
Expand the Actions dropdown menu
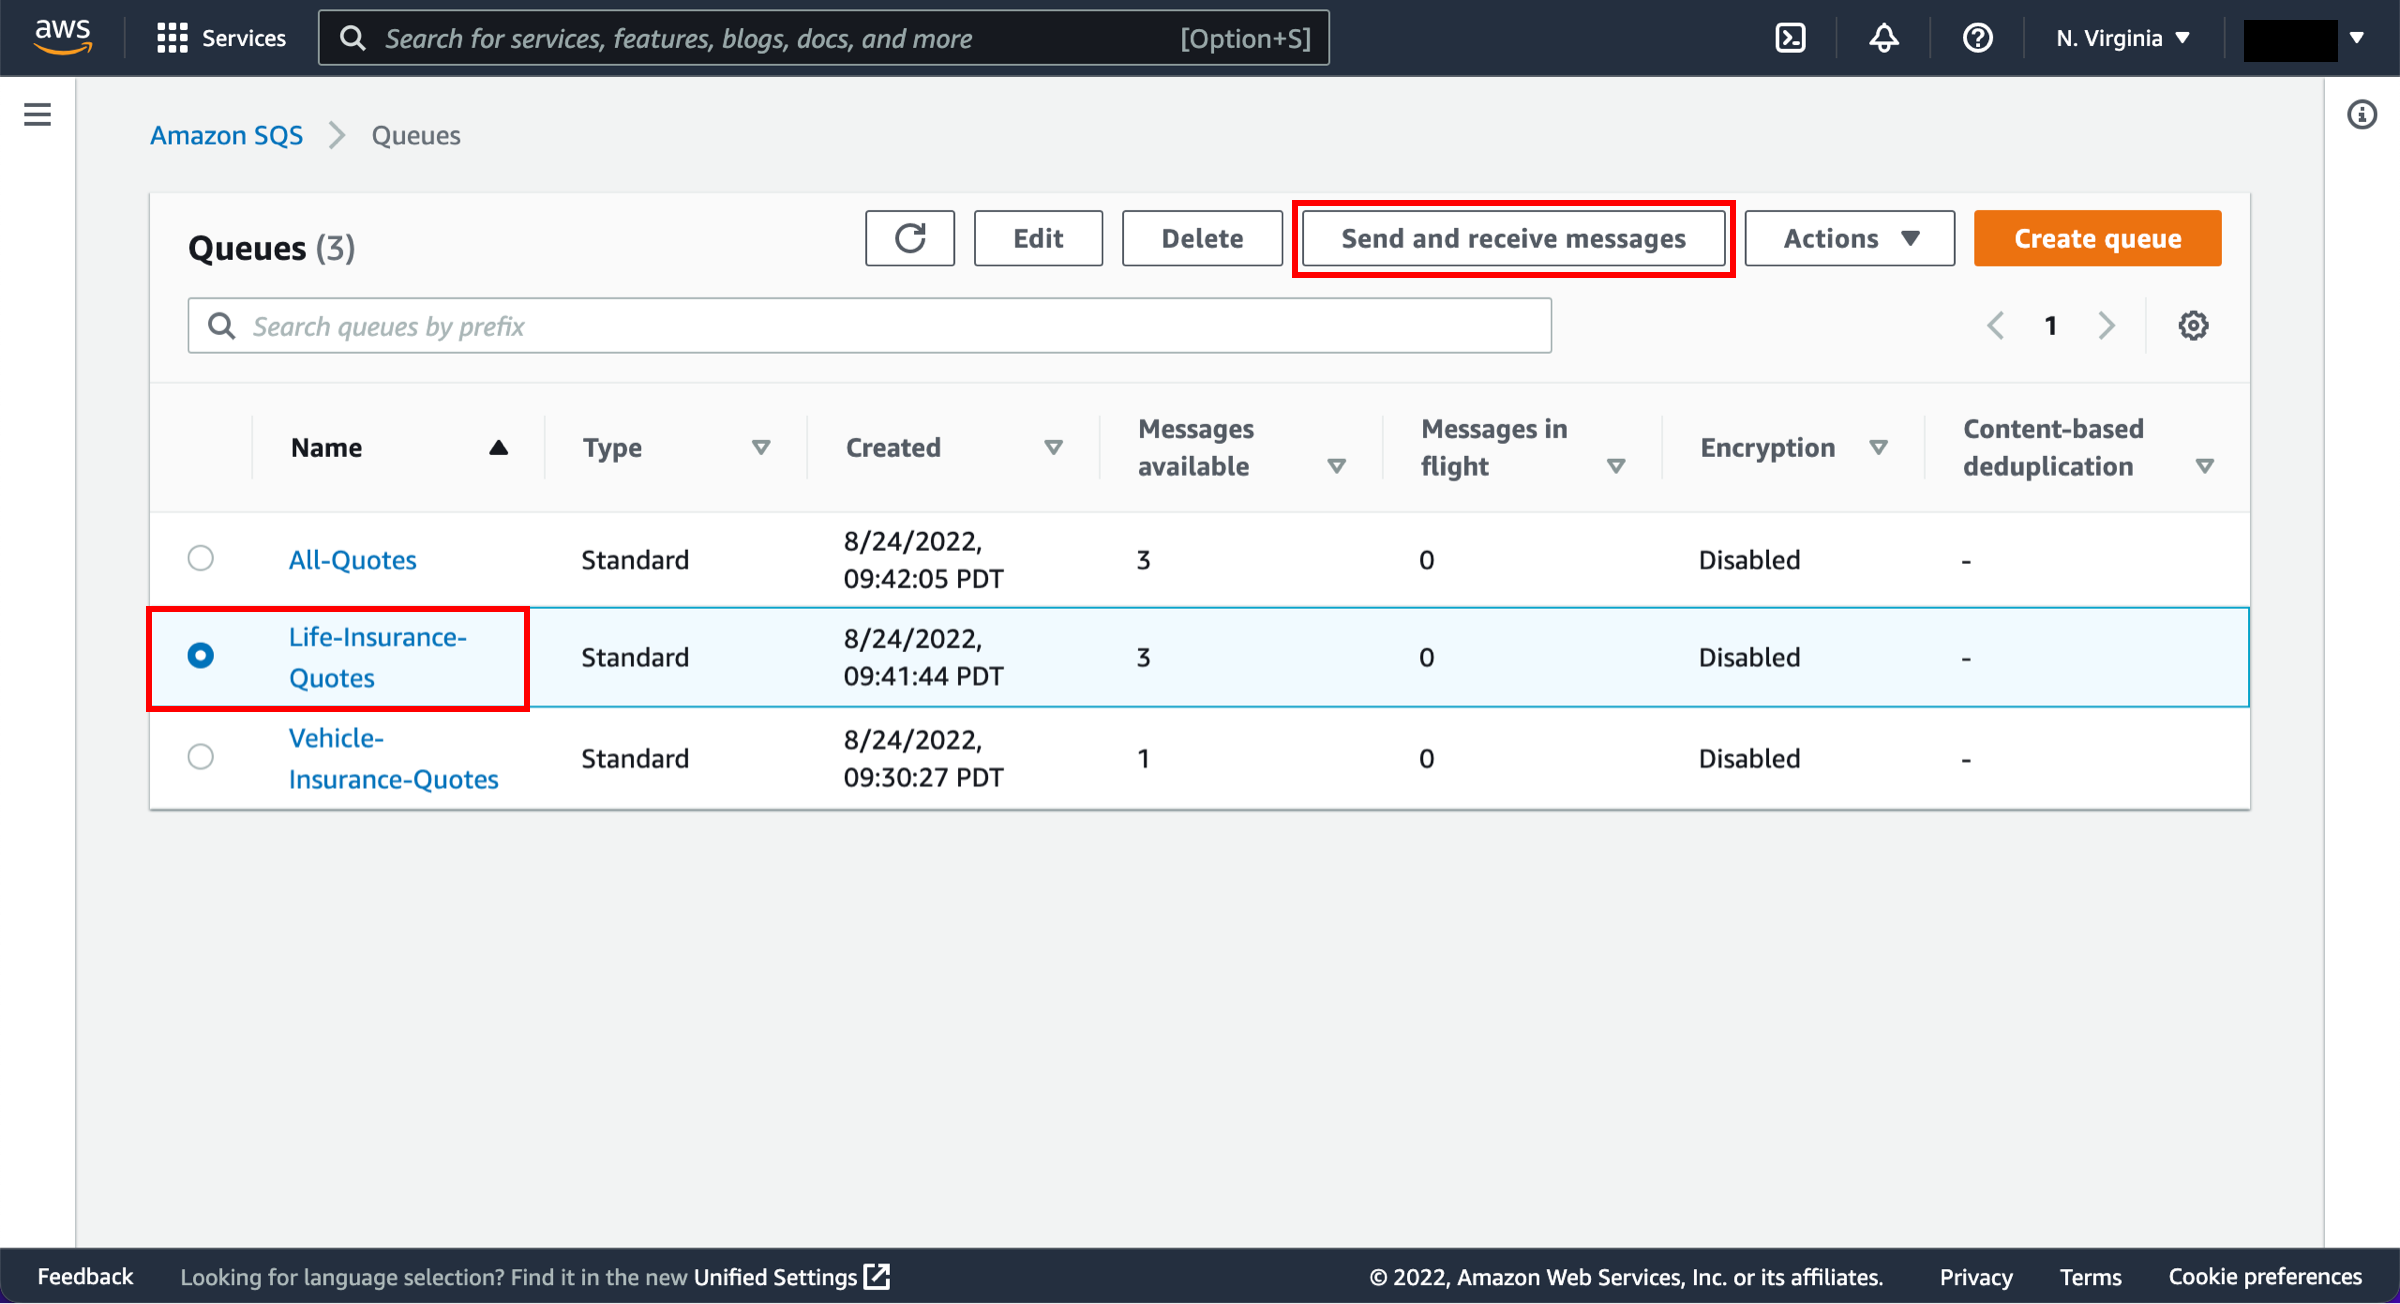tap(1851, 238)
